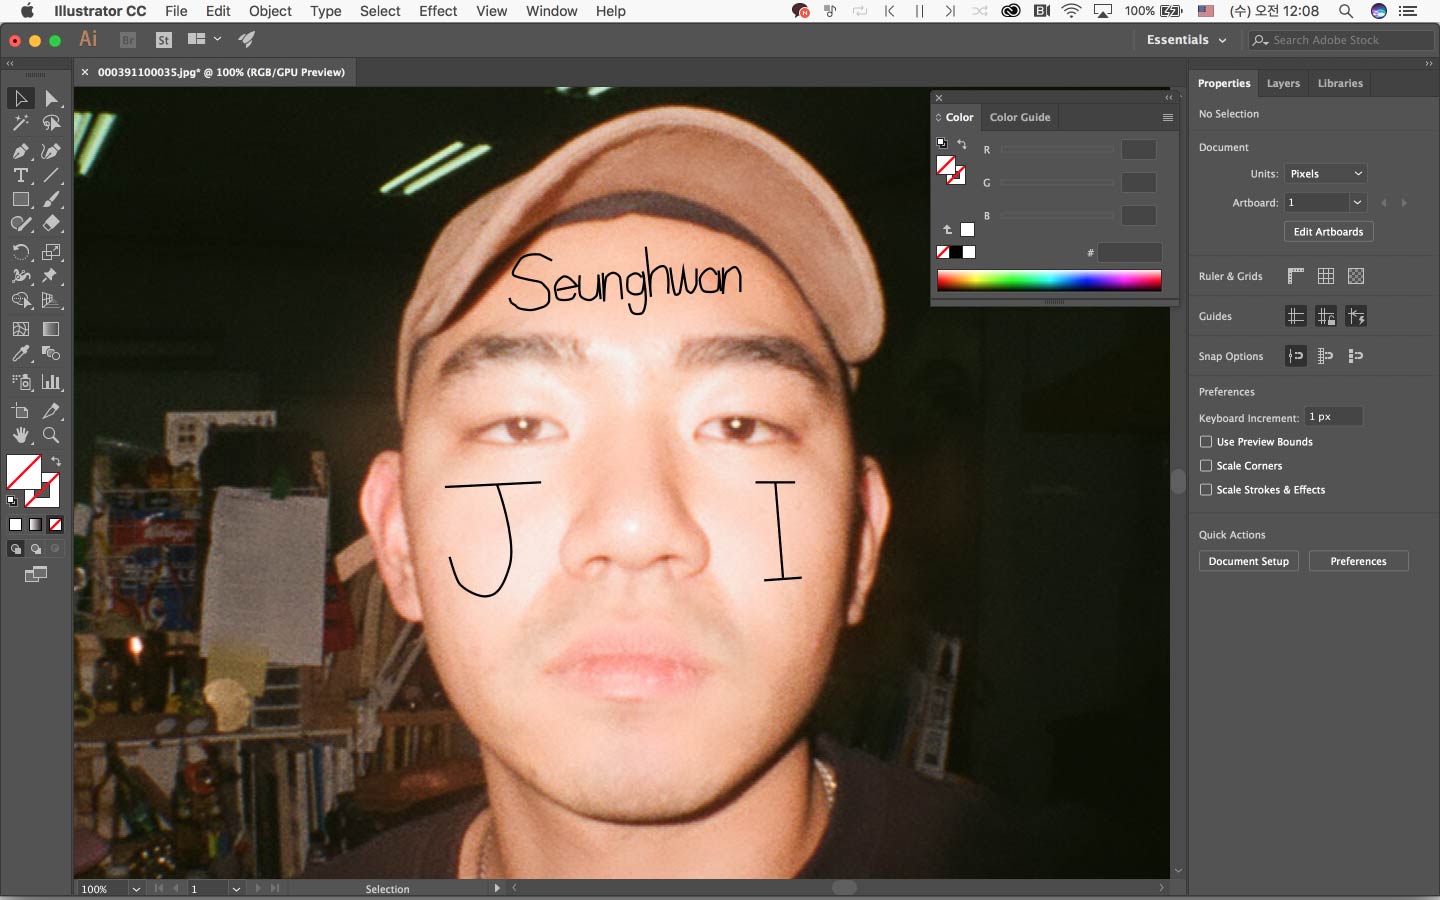Collapse the Color panel double-arrow

point(1168,98)
